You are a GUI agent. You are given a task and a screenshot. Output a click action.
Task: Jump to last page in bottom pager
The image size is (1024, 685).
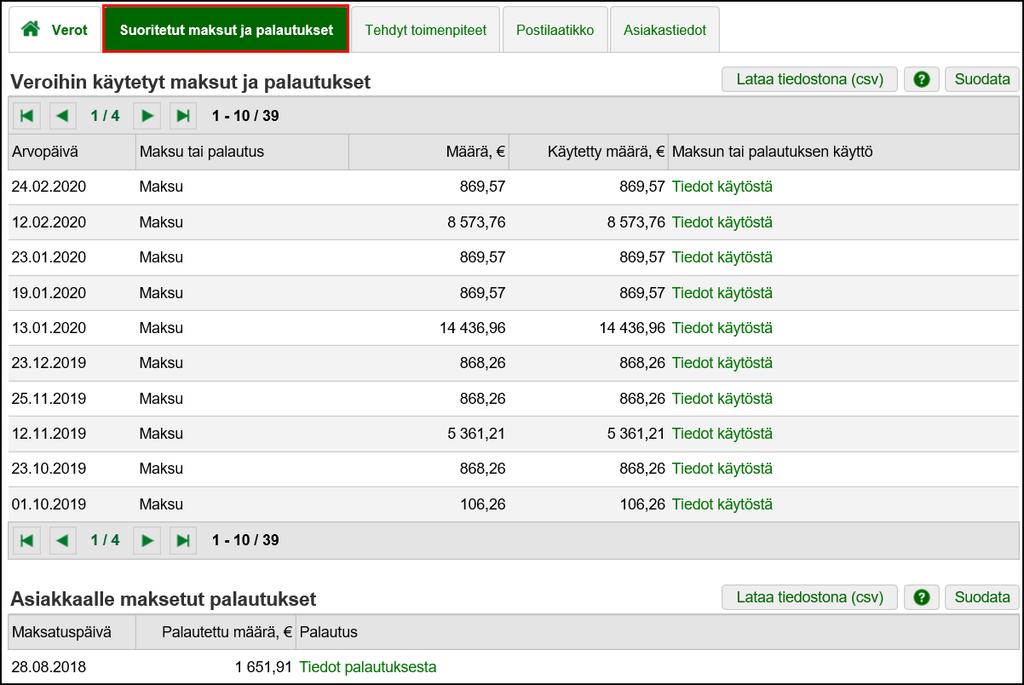point(183,540)
